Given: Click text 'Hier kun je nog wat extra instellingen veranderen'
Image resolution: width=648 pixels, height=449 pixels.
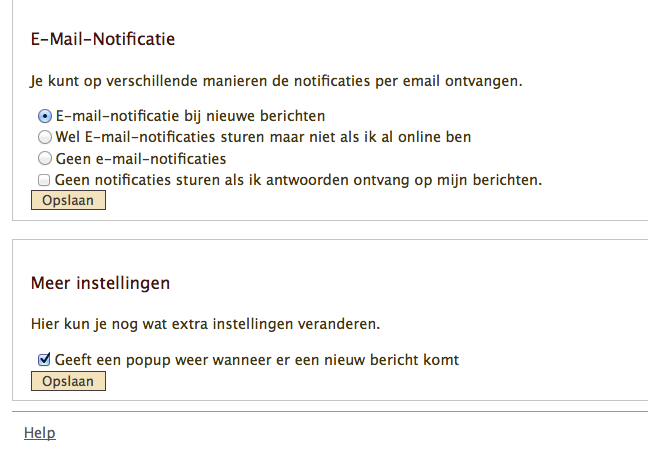Looking at the screenshot, I should point(206,324).
